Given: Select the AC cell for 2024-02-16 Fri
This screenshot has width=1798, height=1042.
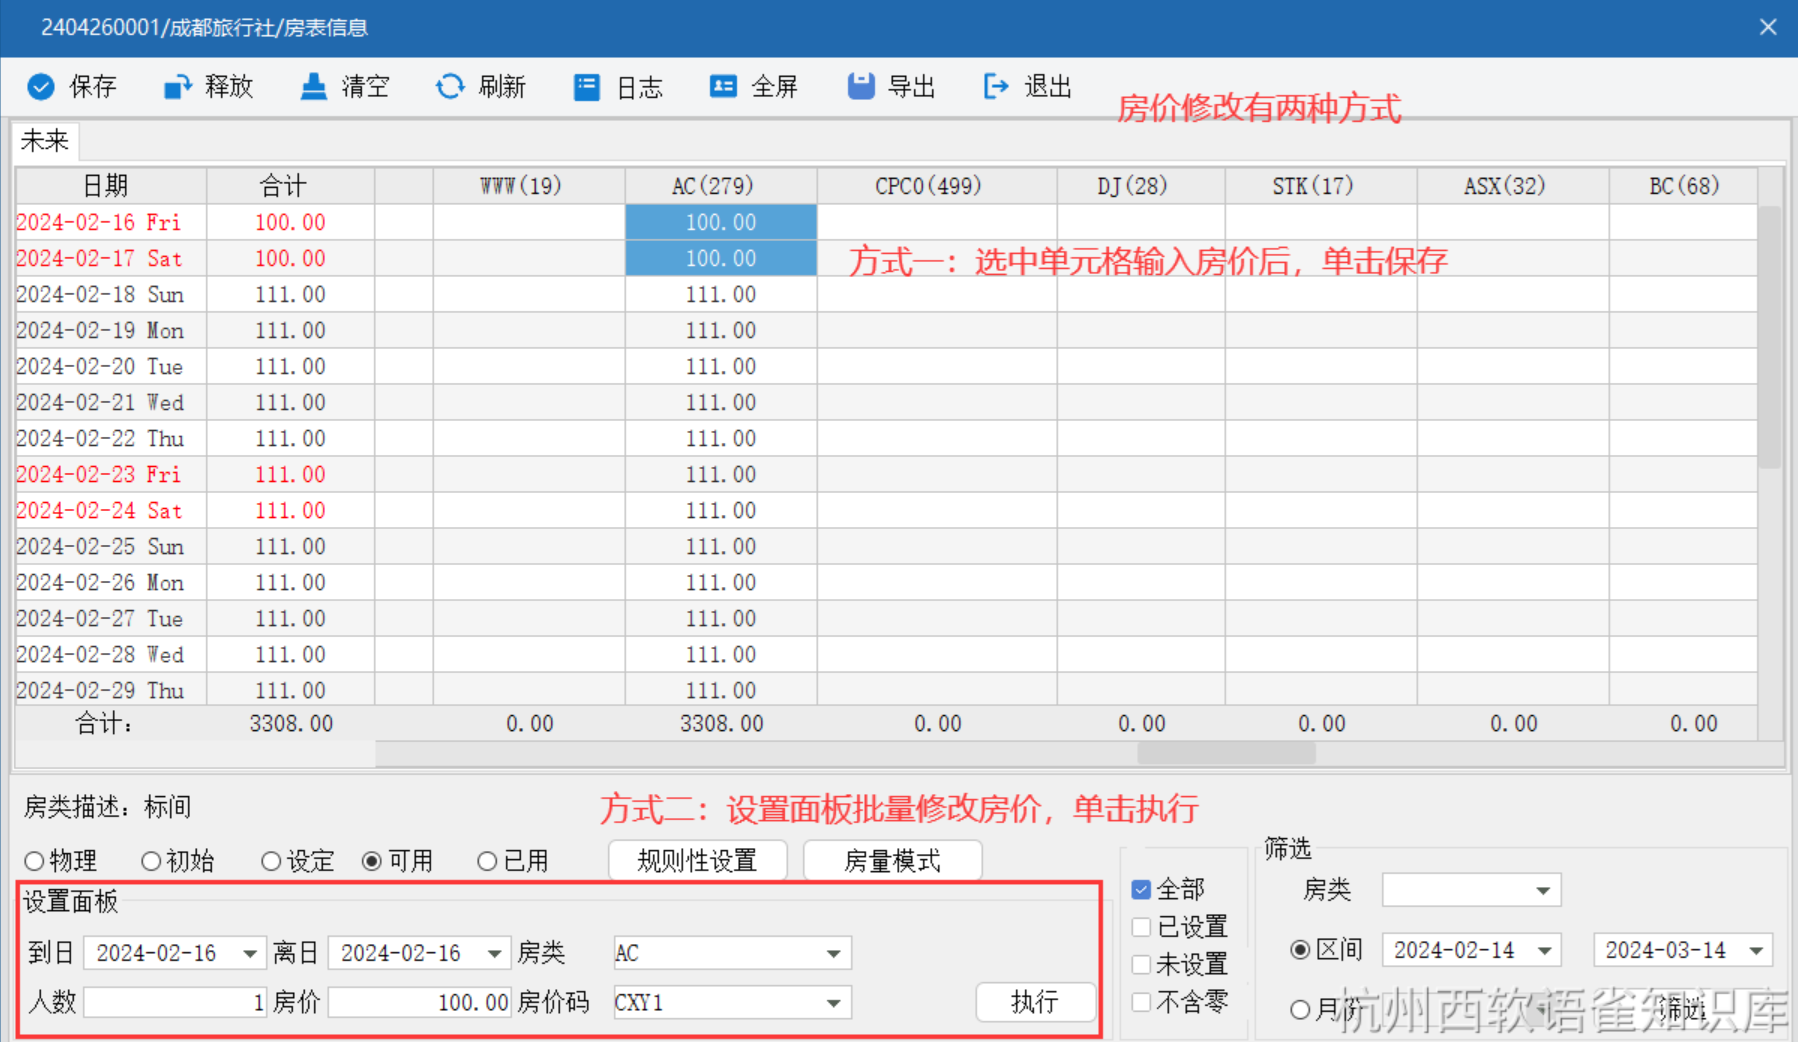Looking at the screenshot, I should pyautogui.click(x=721, y=222).
